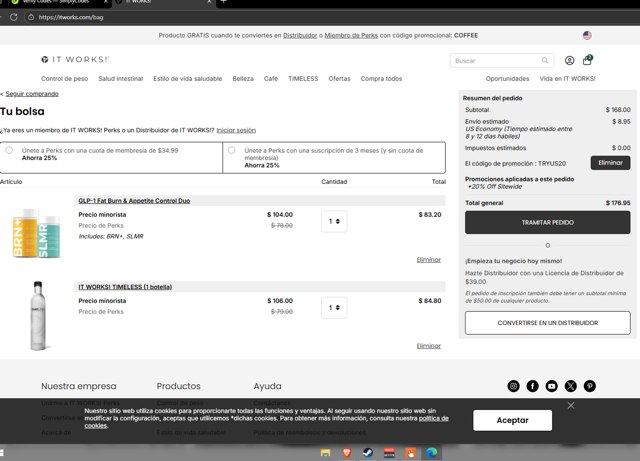Click the browser address bar URL
Image resolution: width=640 pixels, height=461 pixels.
pyautogui.click(x=71, y=17)
